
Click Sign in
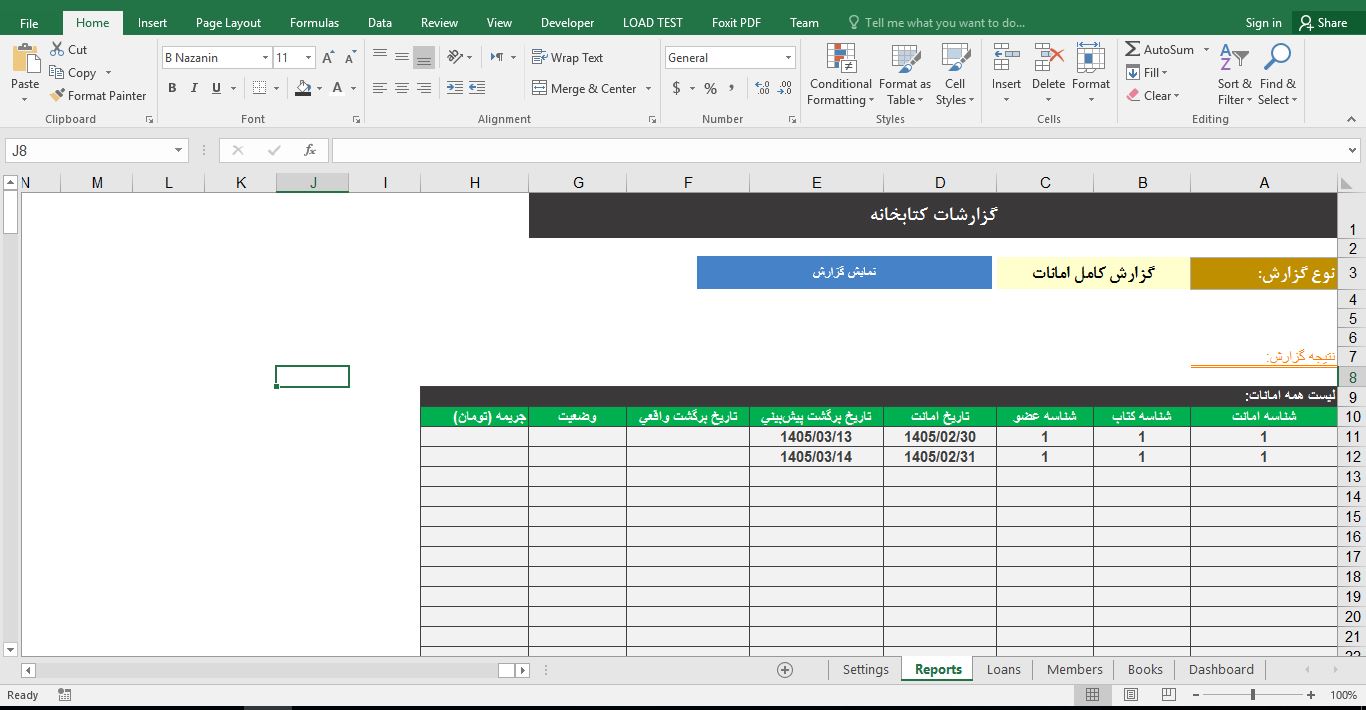[1263, 22]
